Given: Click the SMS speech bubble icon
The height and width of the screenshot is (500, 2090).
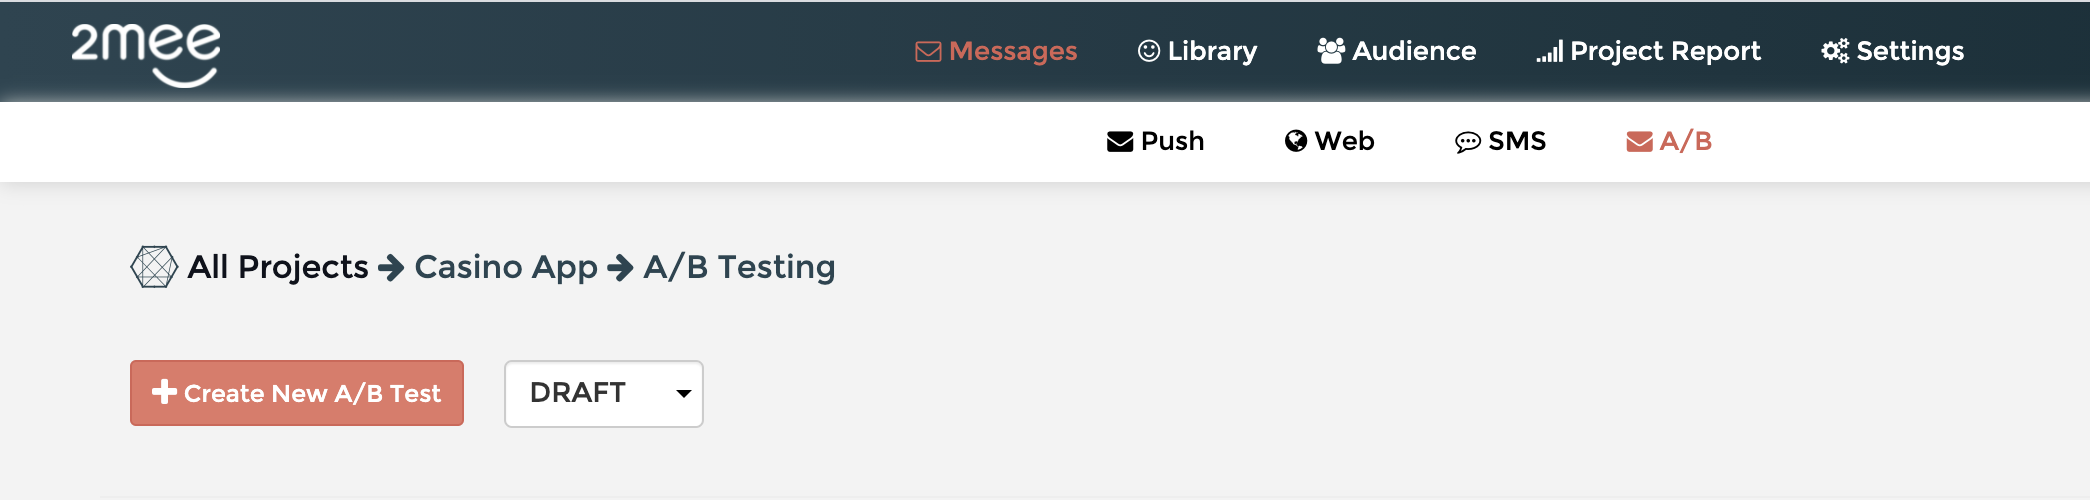Looking at the screenshot, I should click(x=1467, y=142).
